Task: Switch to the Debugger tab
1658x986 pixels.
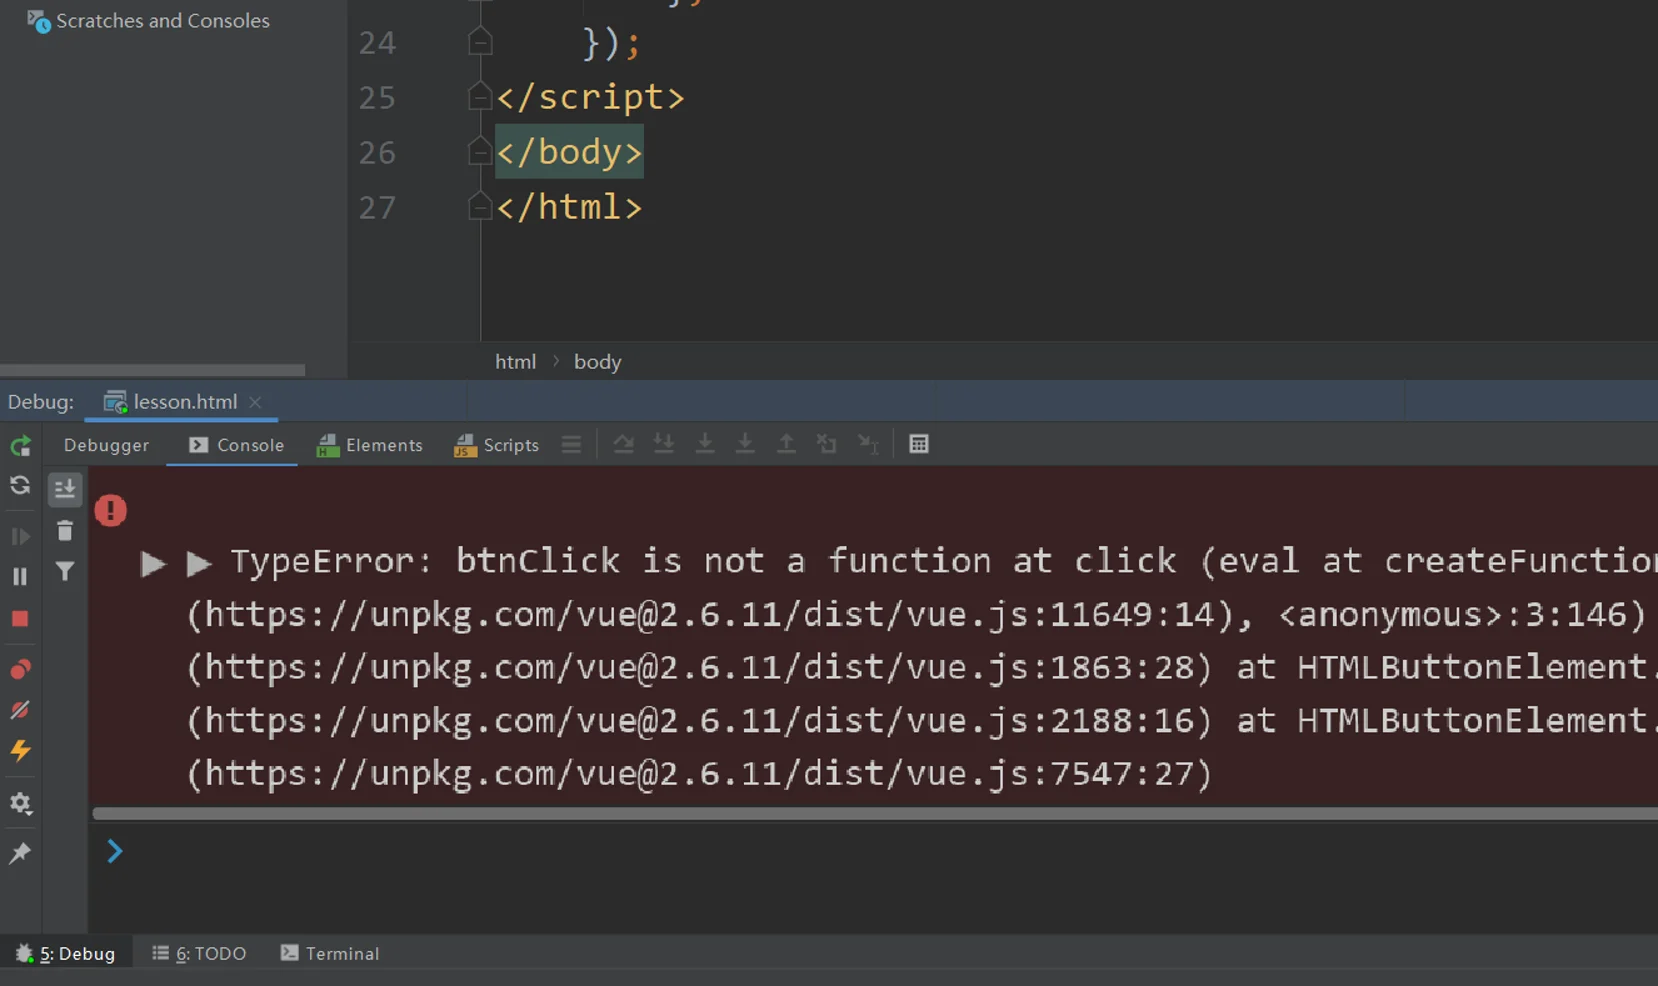Action: 106,445
